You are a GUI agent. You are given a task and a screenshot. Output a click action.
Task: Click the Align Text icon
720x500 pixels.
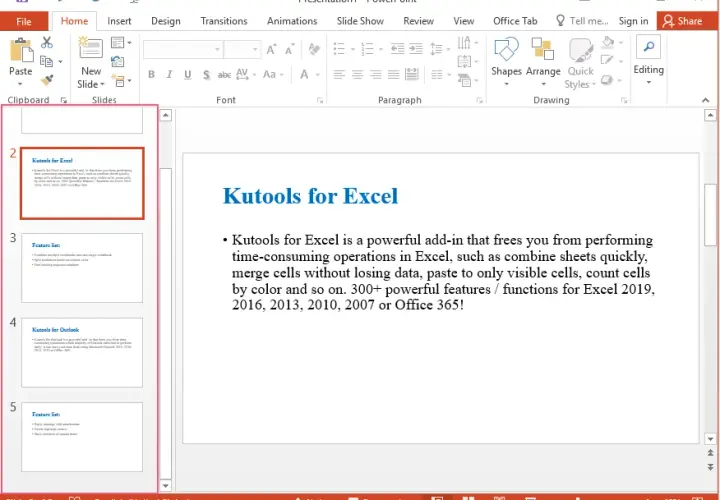coord(464,61)
